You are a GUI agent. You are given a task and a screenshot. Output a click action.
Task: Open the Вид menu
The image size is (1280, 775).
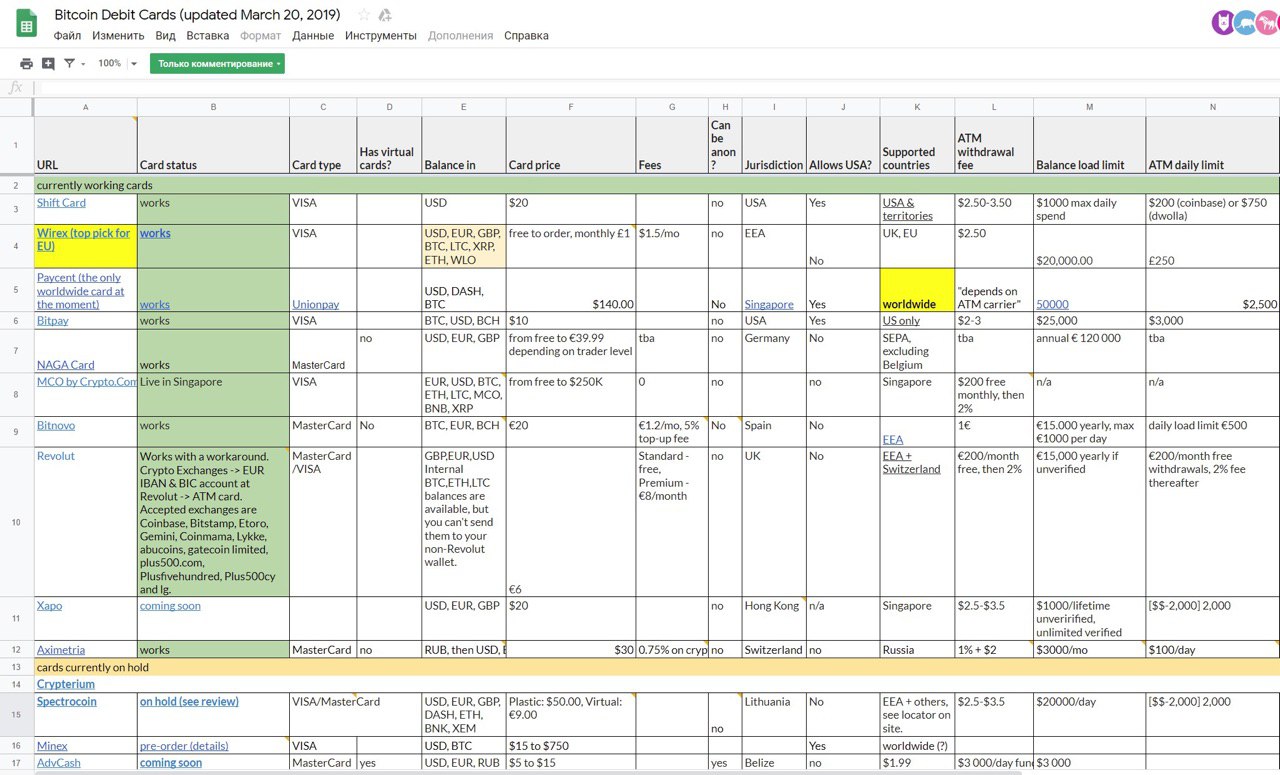click(165, 35)
